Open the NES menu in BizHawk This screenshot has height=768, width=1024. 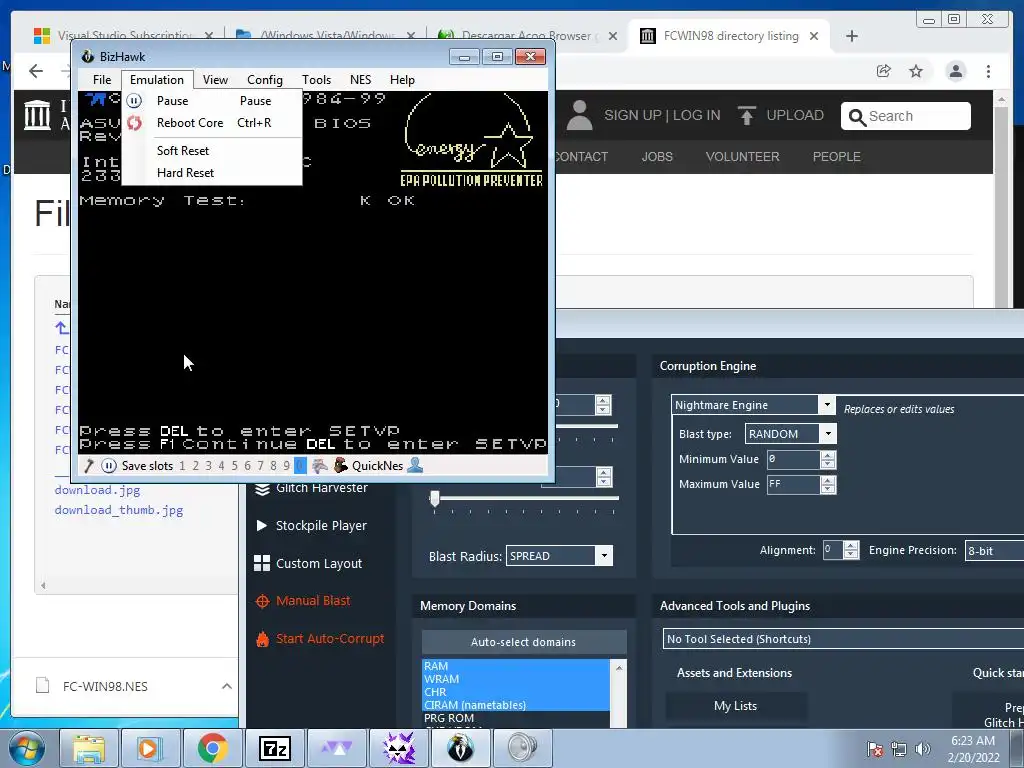click(360, 80)
